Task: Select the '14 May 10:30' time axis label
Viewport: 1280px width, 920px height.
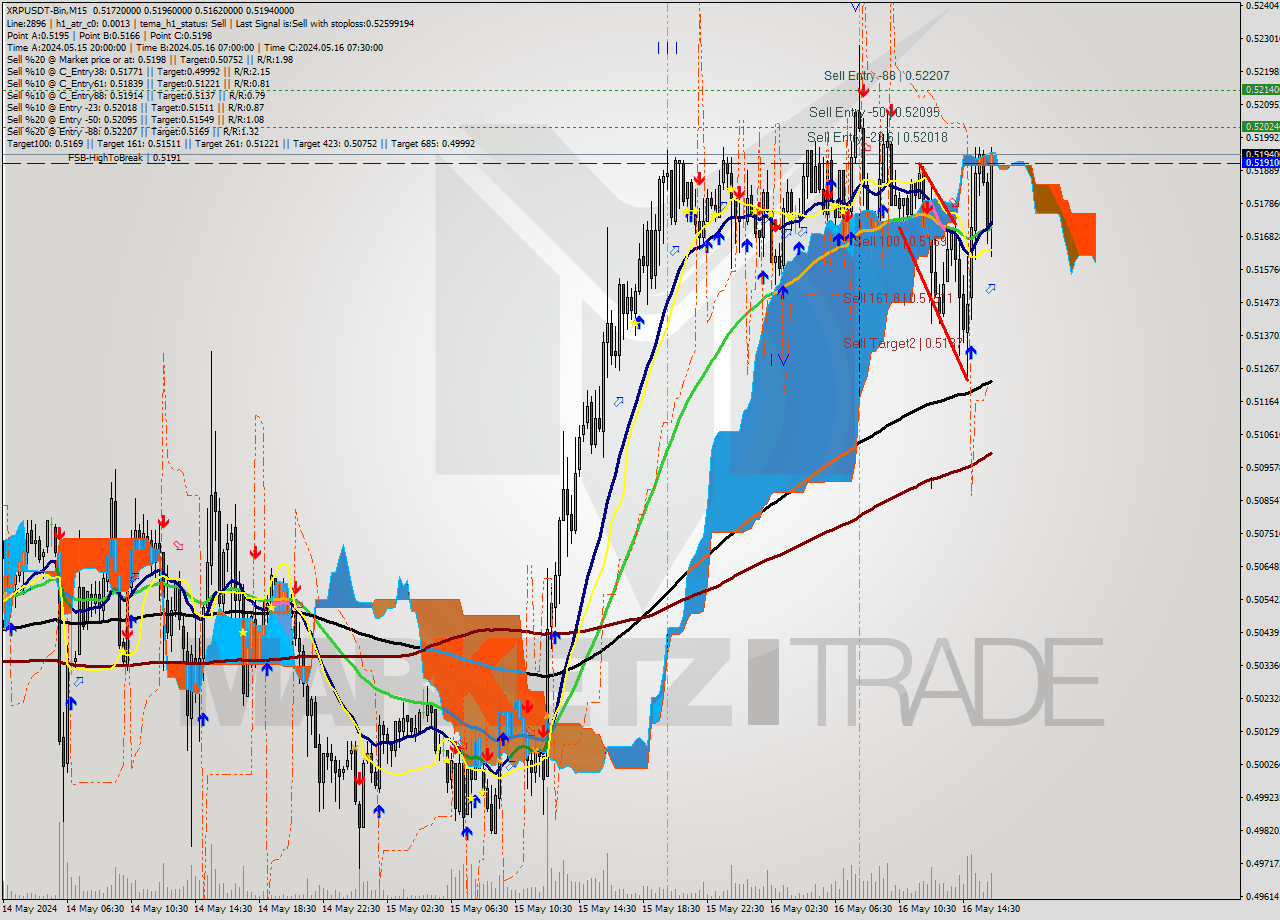Action: pos(159,909)
